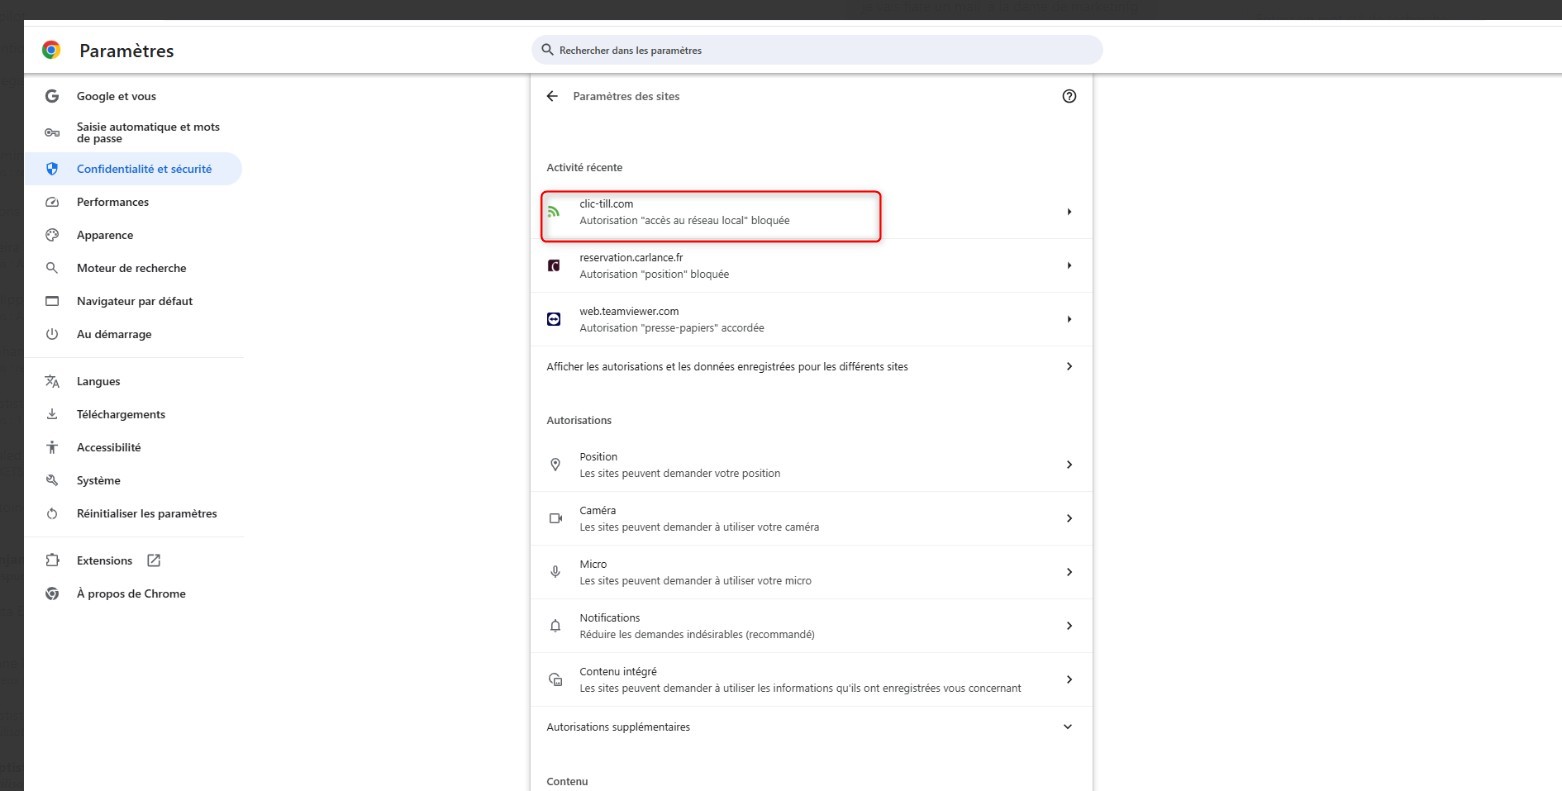Open Contenu intégré chevron

[x=1069, y=680]
